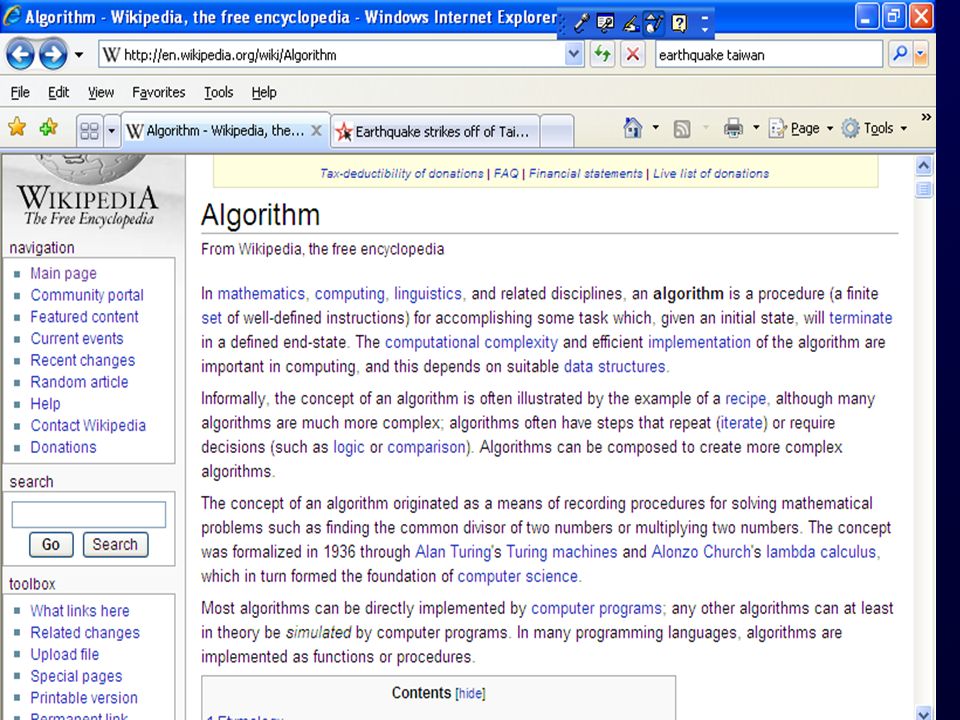
Task: Open the Tools menu in menu bar
Action: point(219,92)
